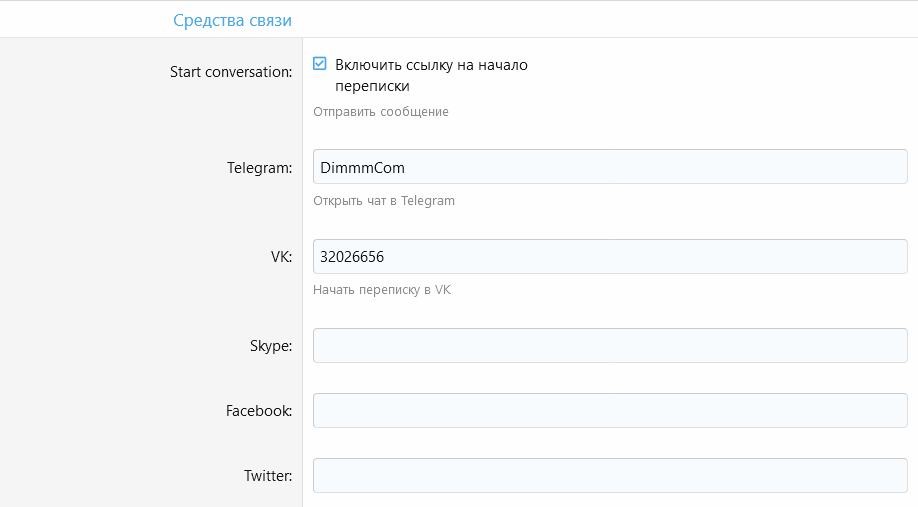918x507 pixels.
Task: Focus the empty Skype input field
Action: click(610, 346)
